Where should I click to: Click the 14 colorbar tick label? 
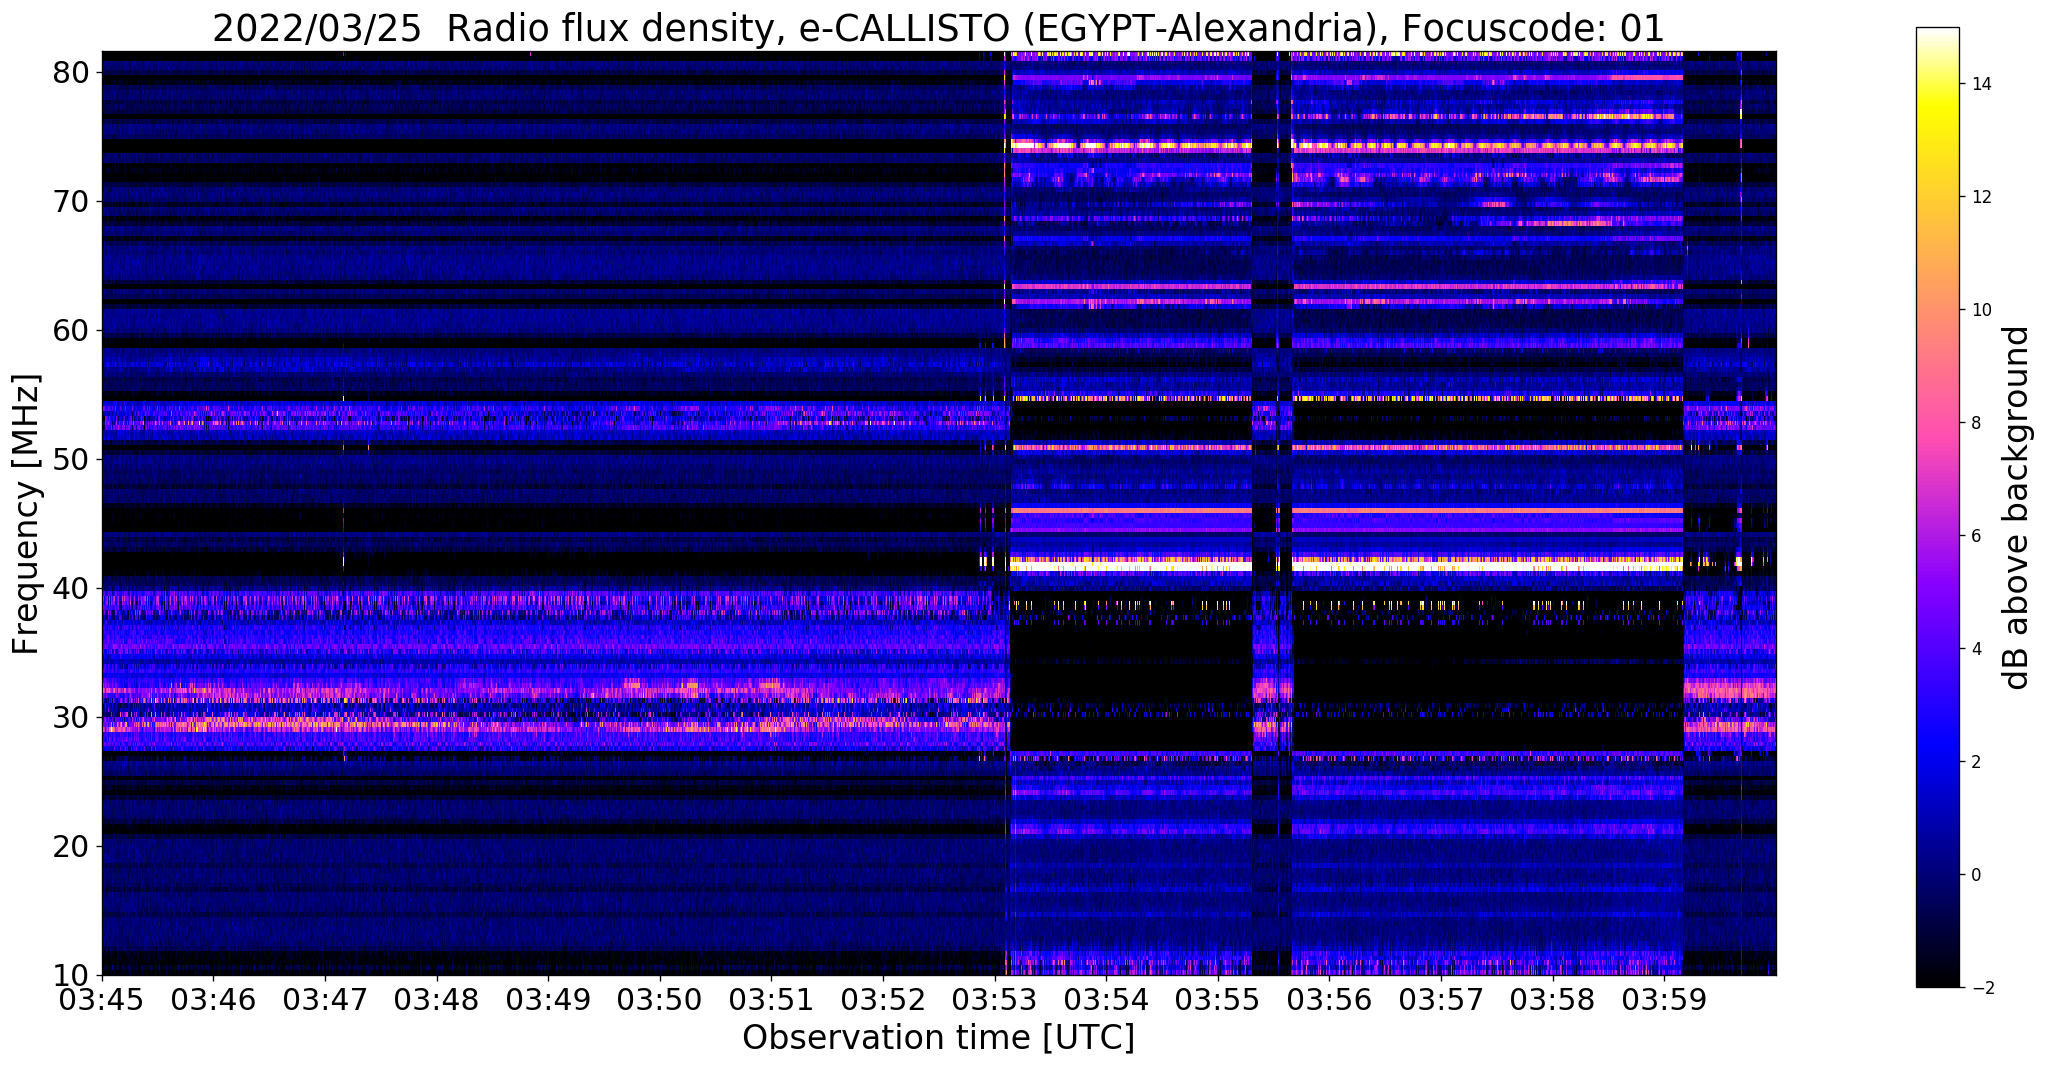coord(1980,84)
